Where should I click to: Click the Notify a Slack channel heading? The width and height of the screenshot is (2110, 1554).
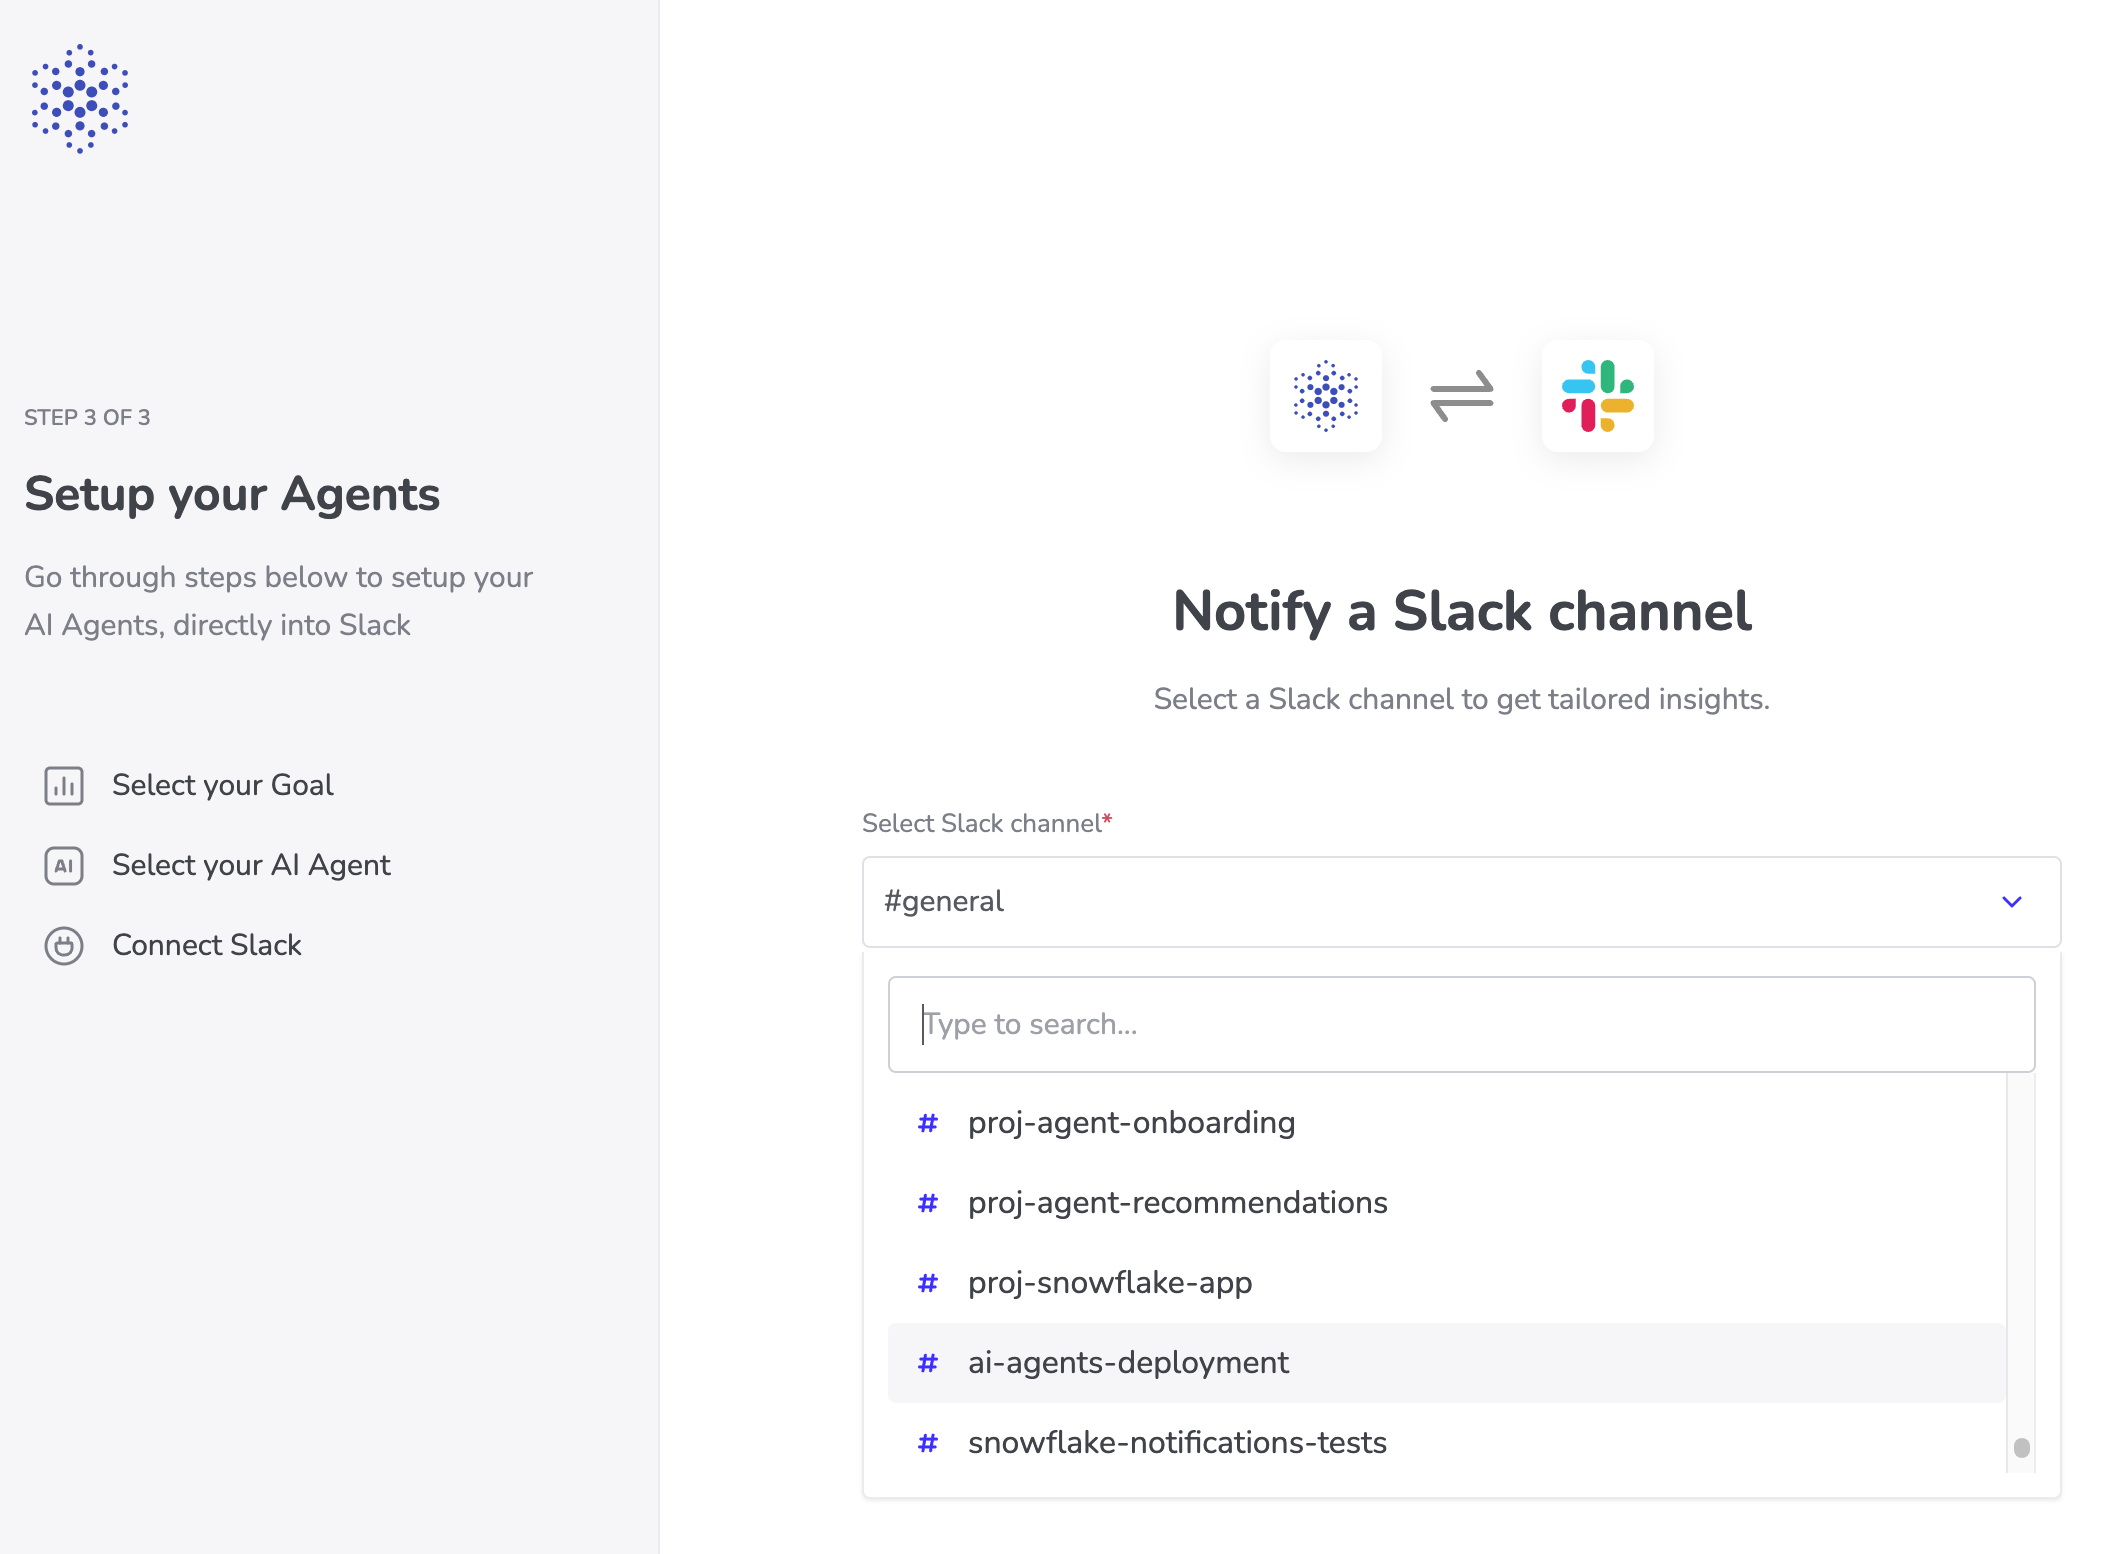coord(1461,611)
